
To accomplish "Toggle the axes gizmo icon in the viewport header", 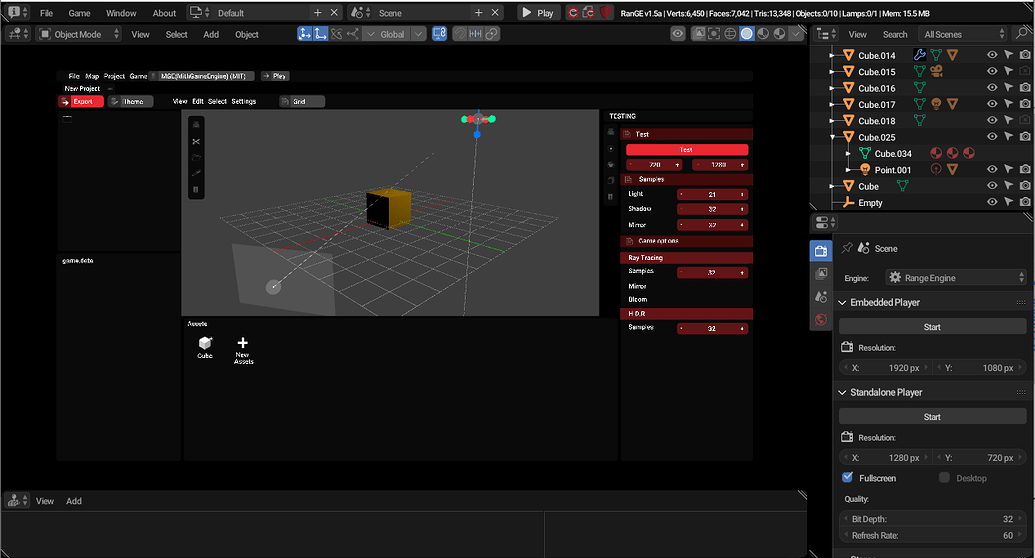I will 320,34.
